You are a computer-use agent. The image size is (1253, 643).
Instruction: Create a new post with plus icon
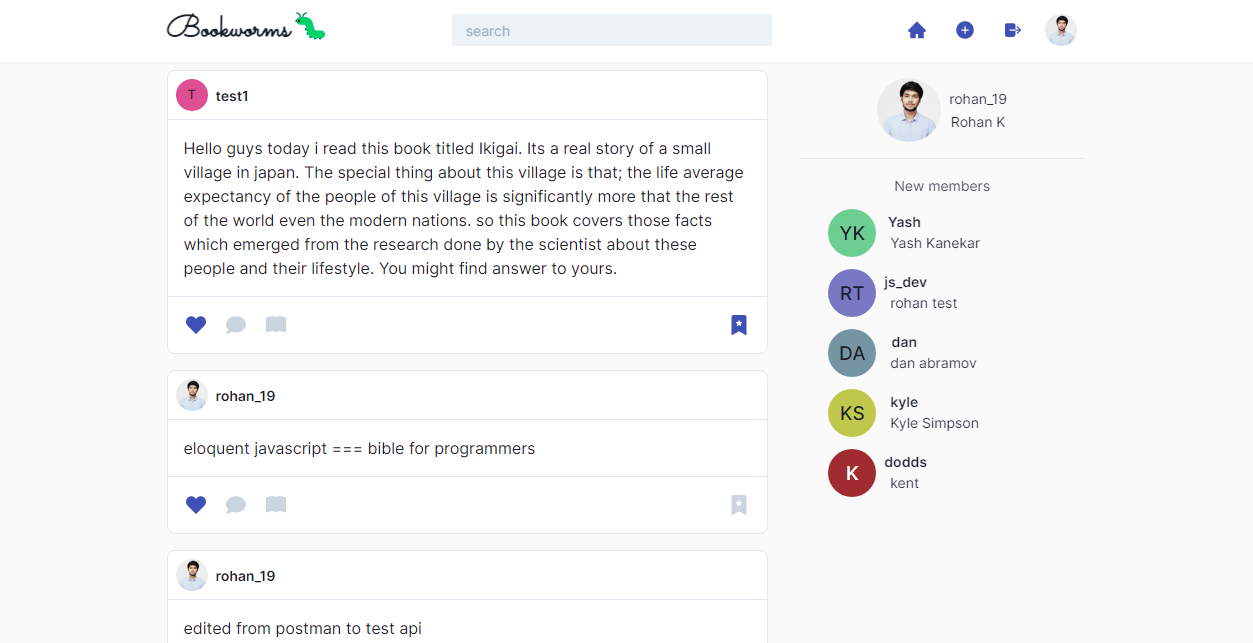point(965,31)
